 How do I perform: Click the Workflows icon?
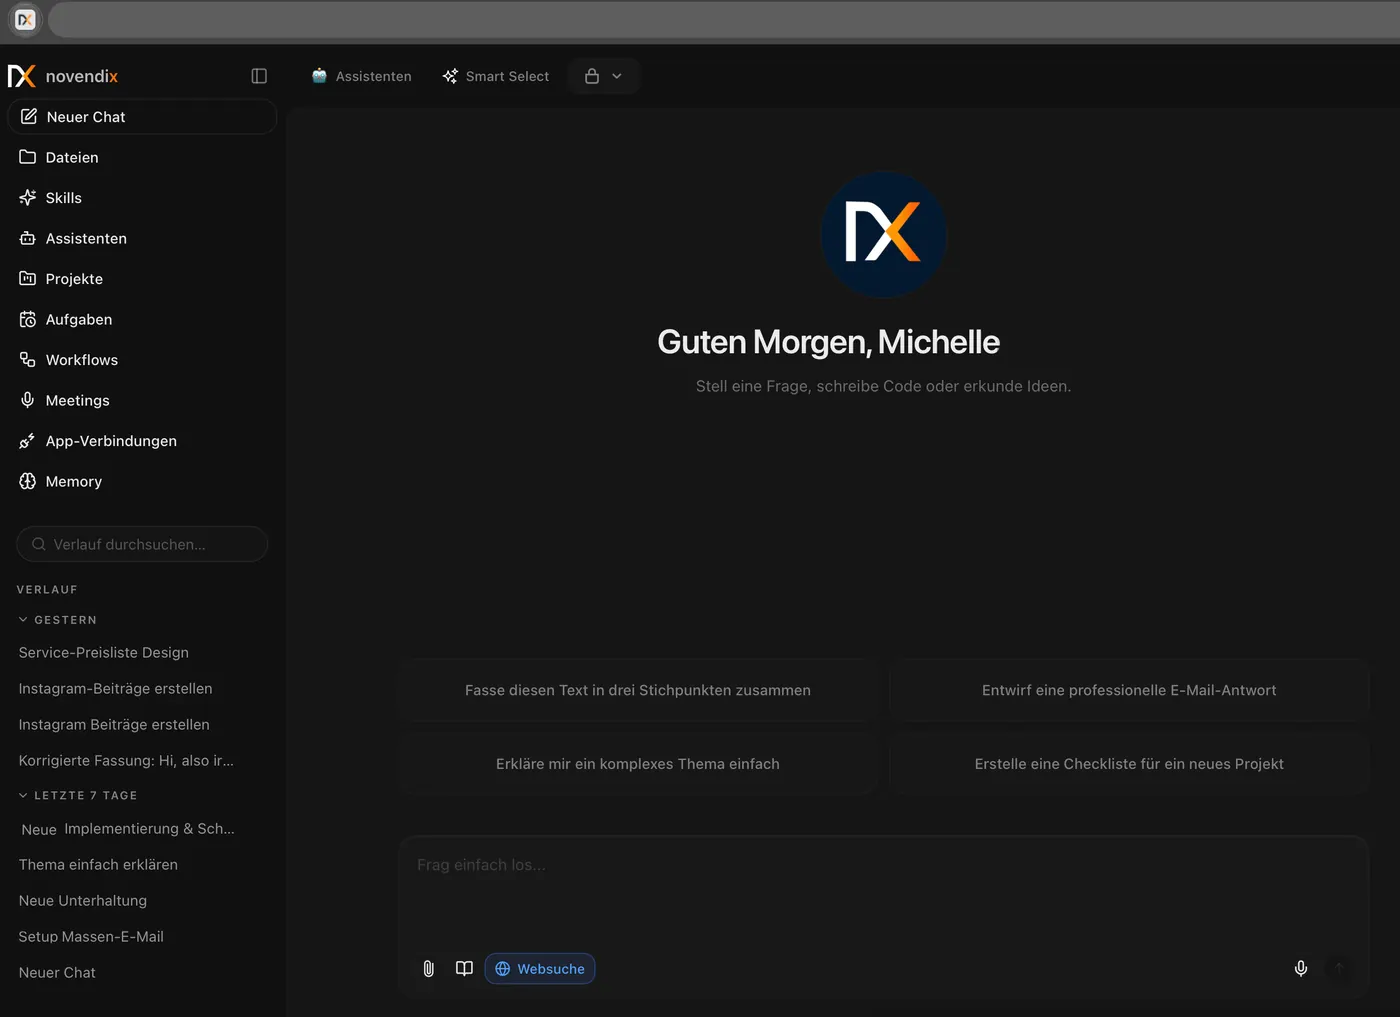28,360
